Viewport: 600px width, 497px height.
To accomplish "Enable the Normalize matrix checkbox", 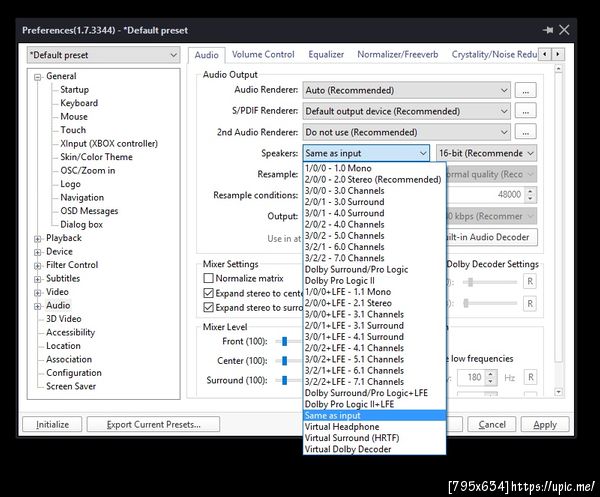I will click(x=209, y=278).
